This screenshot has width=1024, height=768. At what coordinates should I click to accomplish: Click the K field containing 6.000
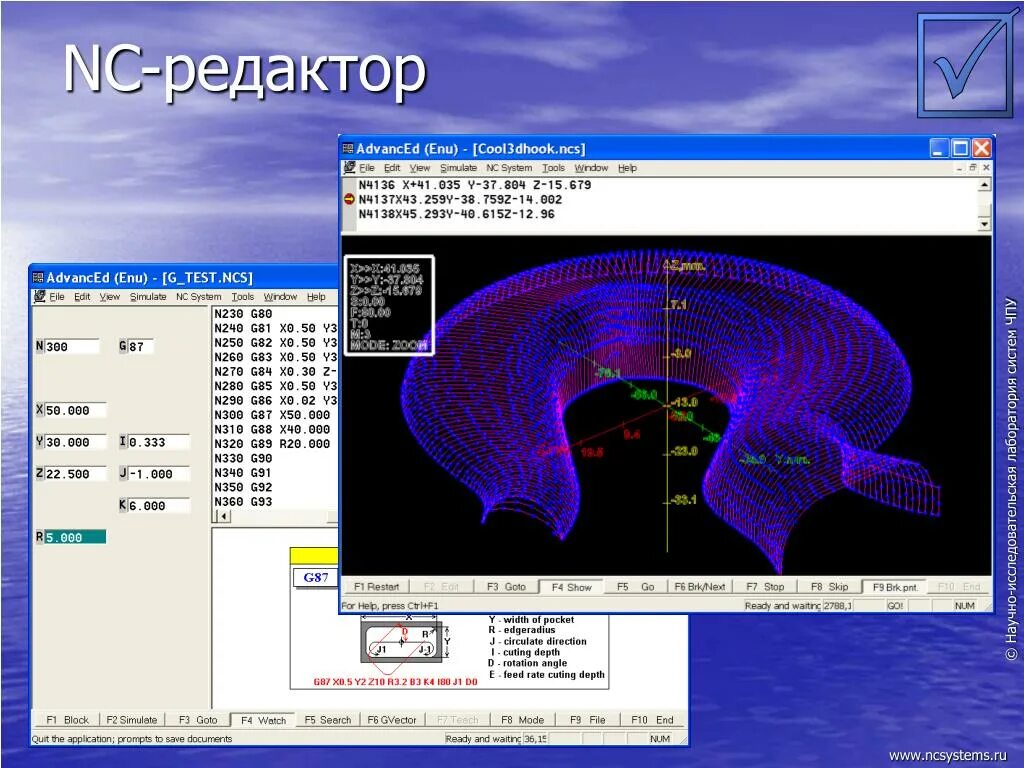(x=158, y=505)
